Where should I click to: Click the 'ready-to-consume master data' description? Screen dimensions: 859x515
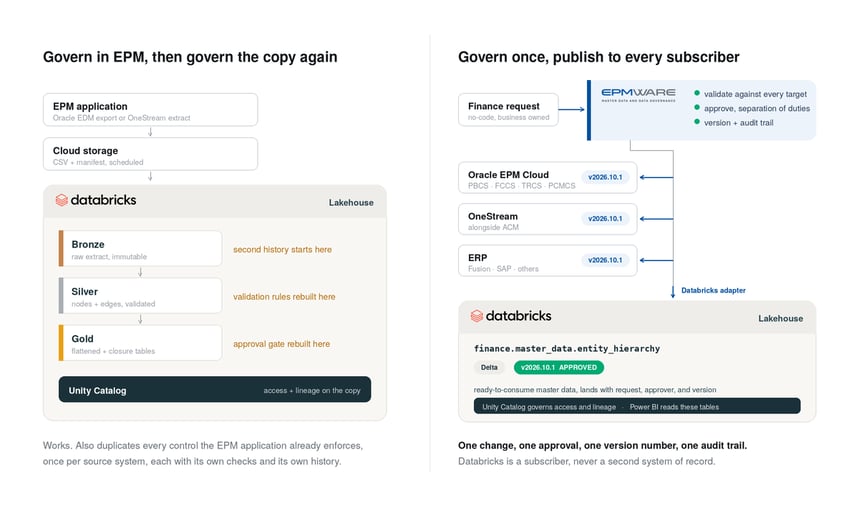(x=595, y=390)
